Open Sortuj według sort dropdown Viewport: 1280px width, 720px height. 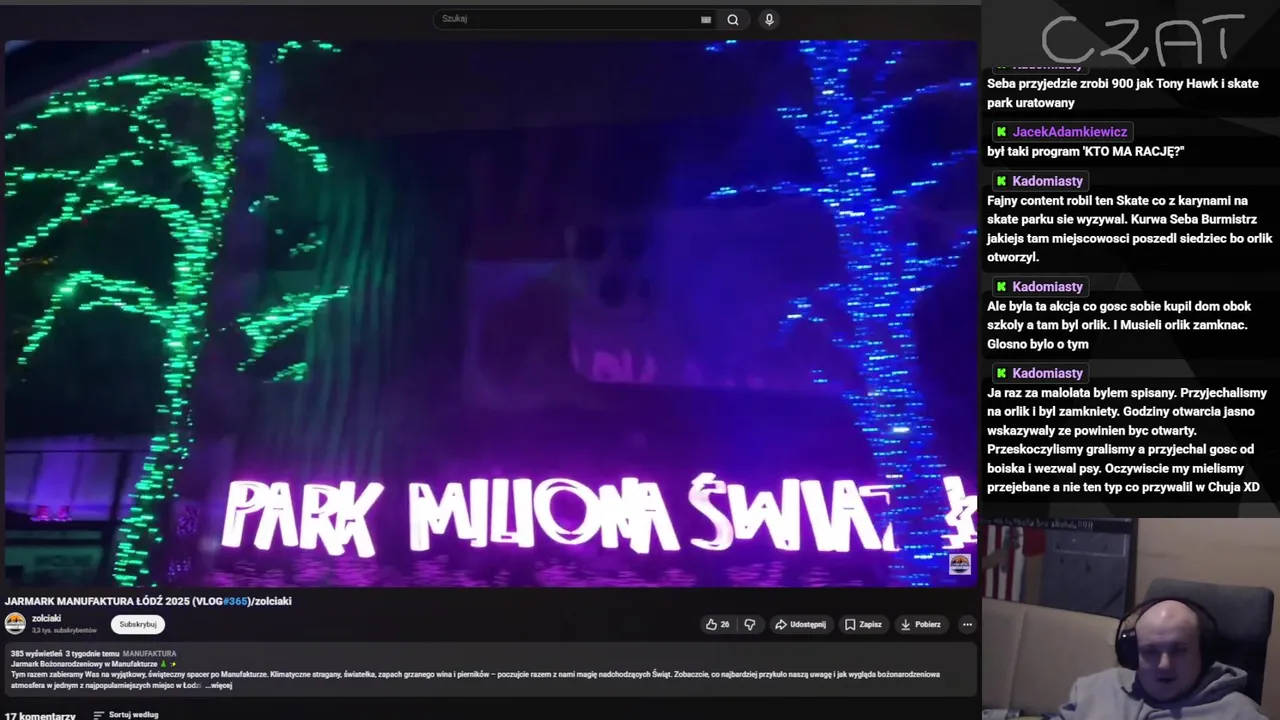126,715
